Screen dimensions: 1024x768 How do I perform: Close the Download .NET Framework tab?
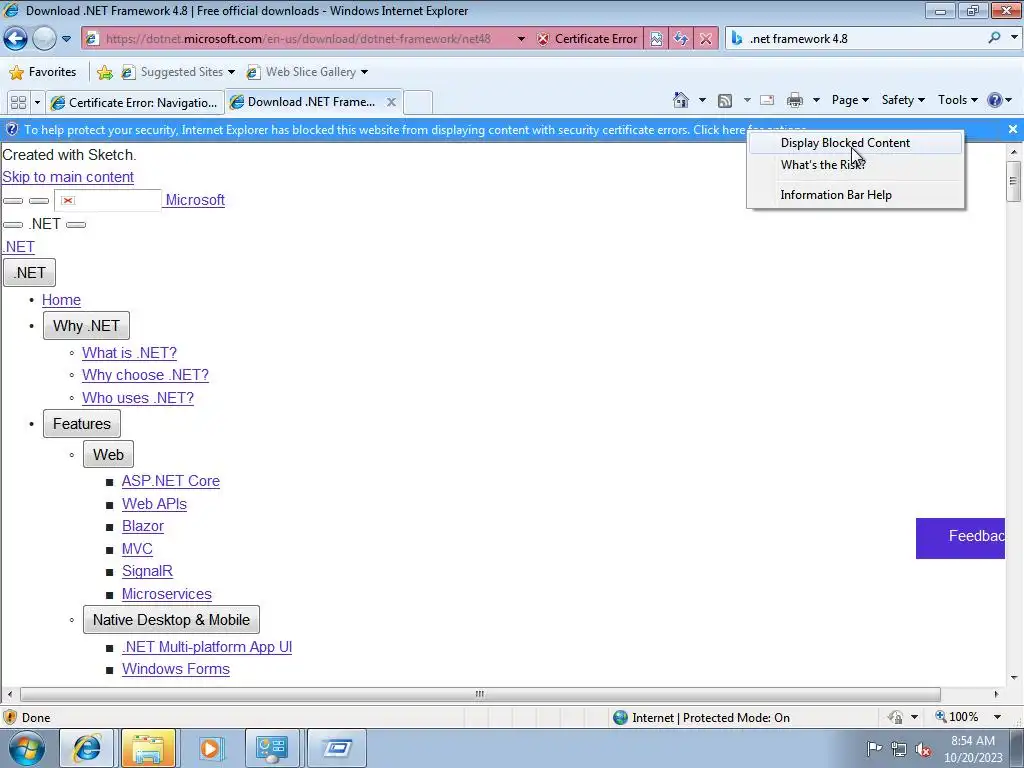pyautogui.click(x=391, y=102)
